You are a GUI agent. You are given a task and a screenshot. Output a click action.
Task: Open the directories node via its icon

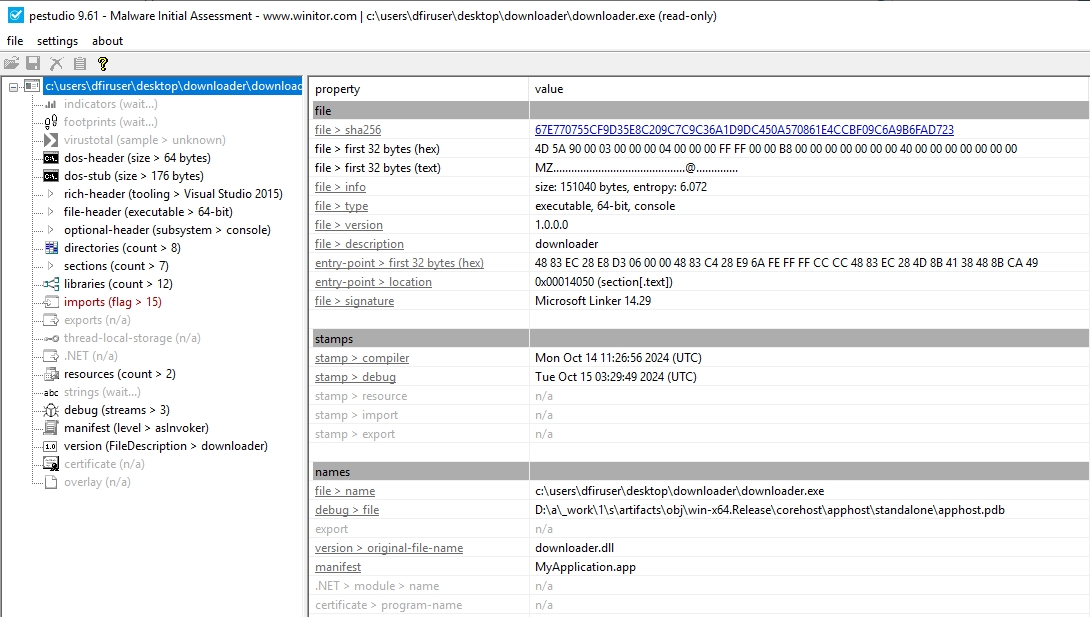pyautogui.click(x=51, y=248)
